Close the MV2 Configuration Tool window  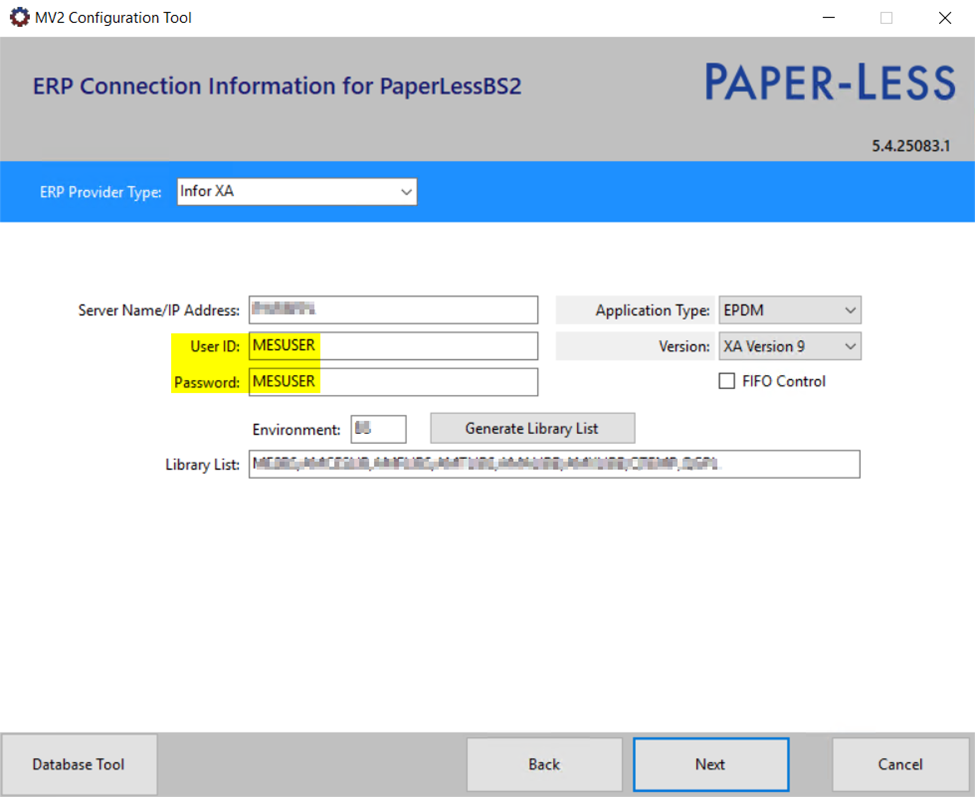coord(945,17)
